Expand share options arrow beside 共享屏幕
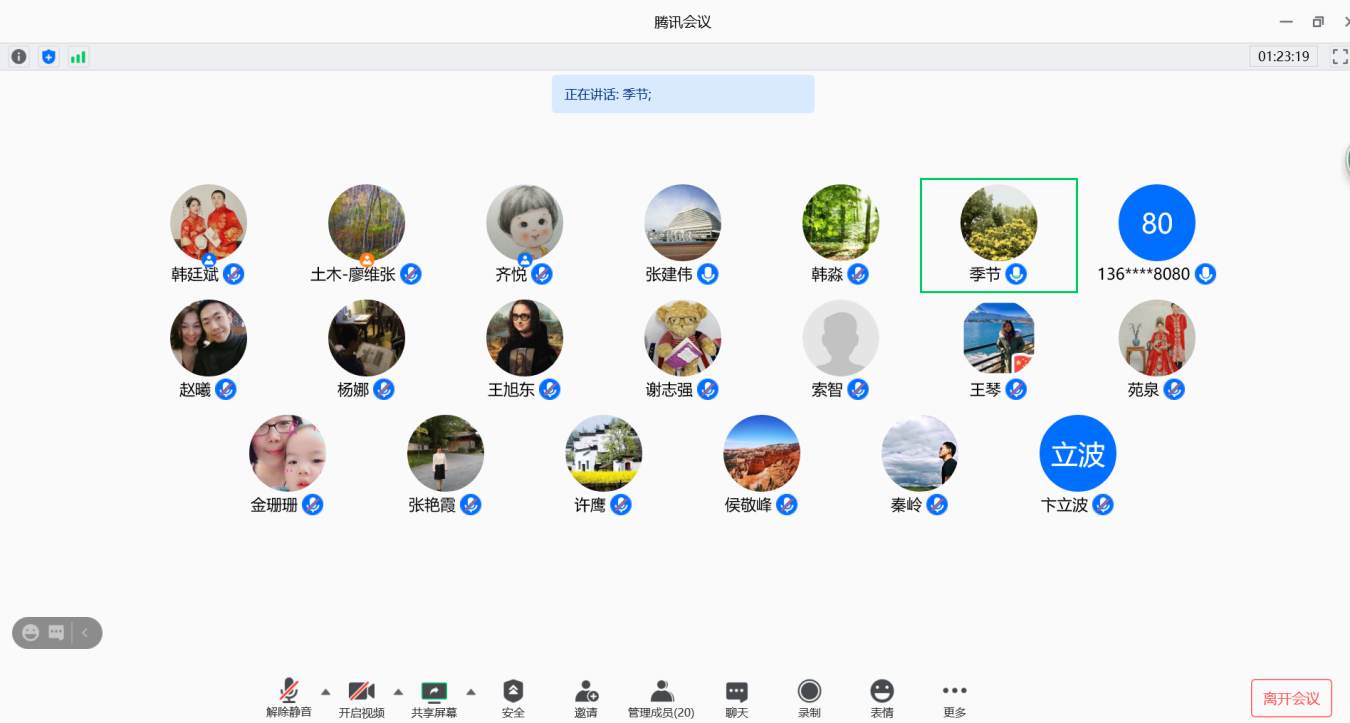The width and height of the screenshot is (1350, 723). pyautogui.click(x=471, y=692)
